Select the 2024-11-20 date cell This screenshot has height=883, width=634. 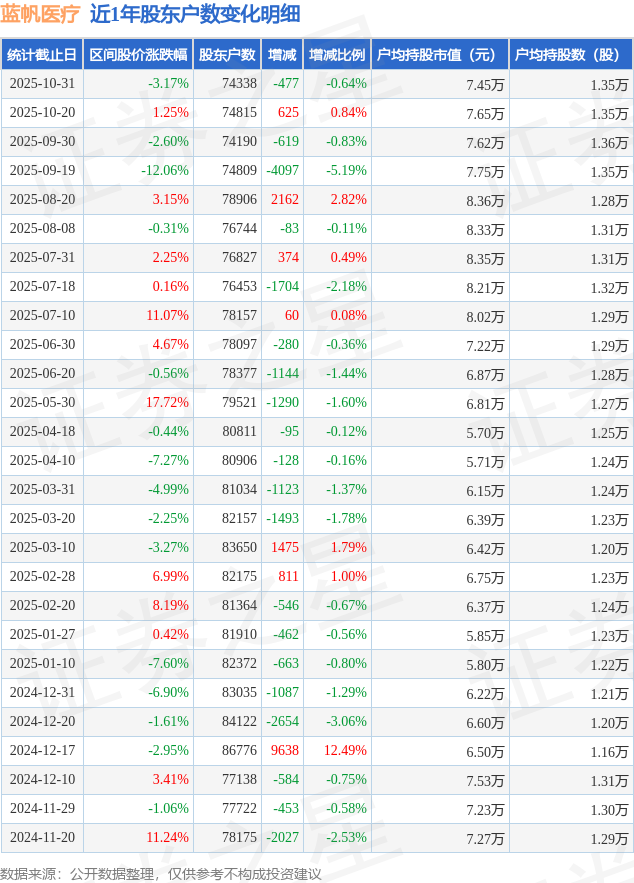click(41, 837)
